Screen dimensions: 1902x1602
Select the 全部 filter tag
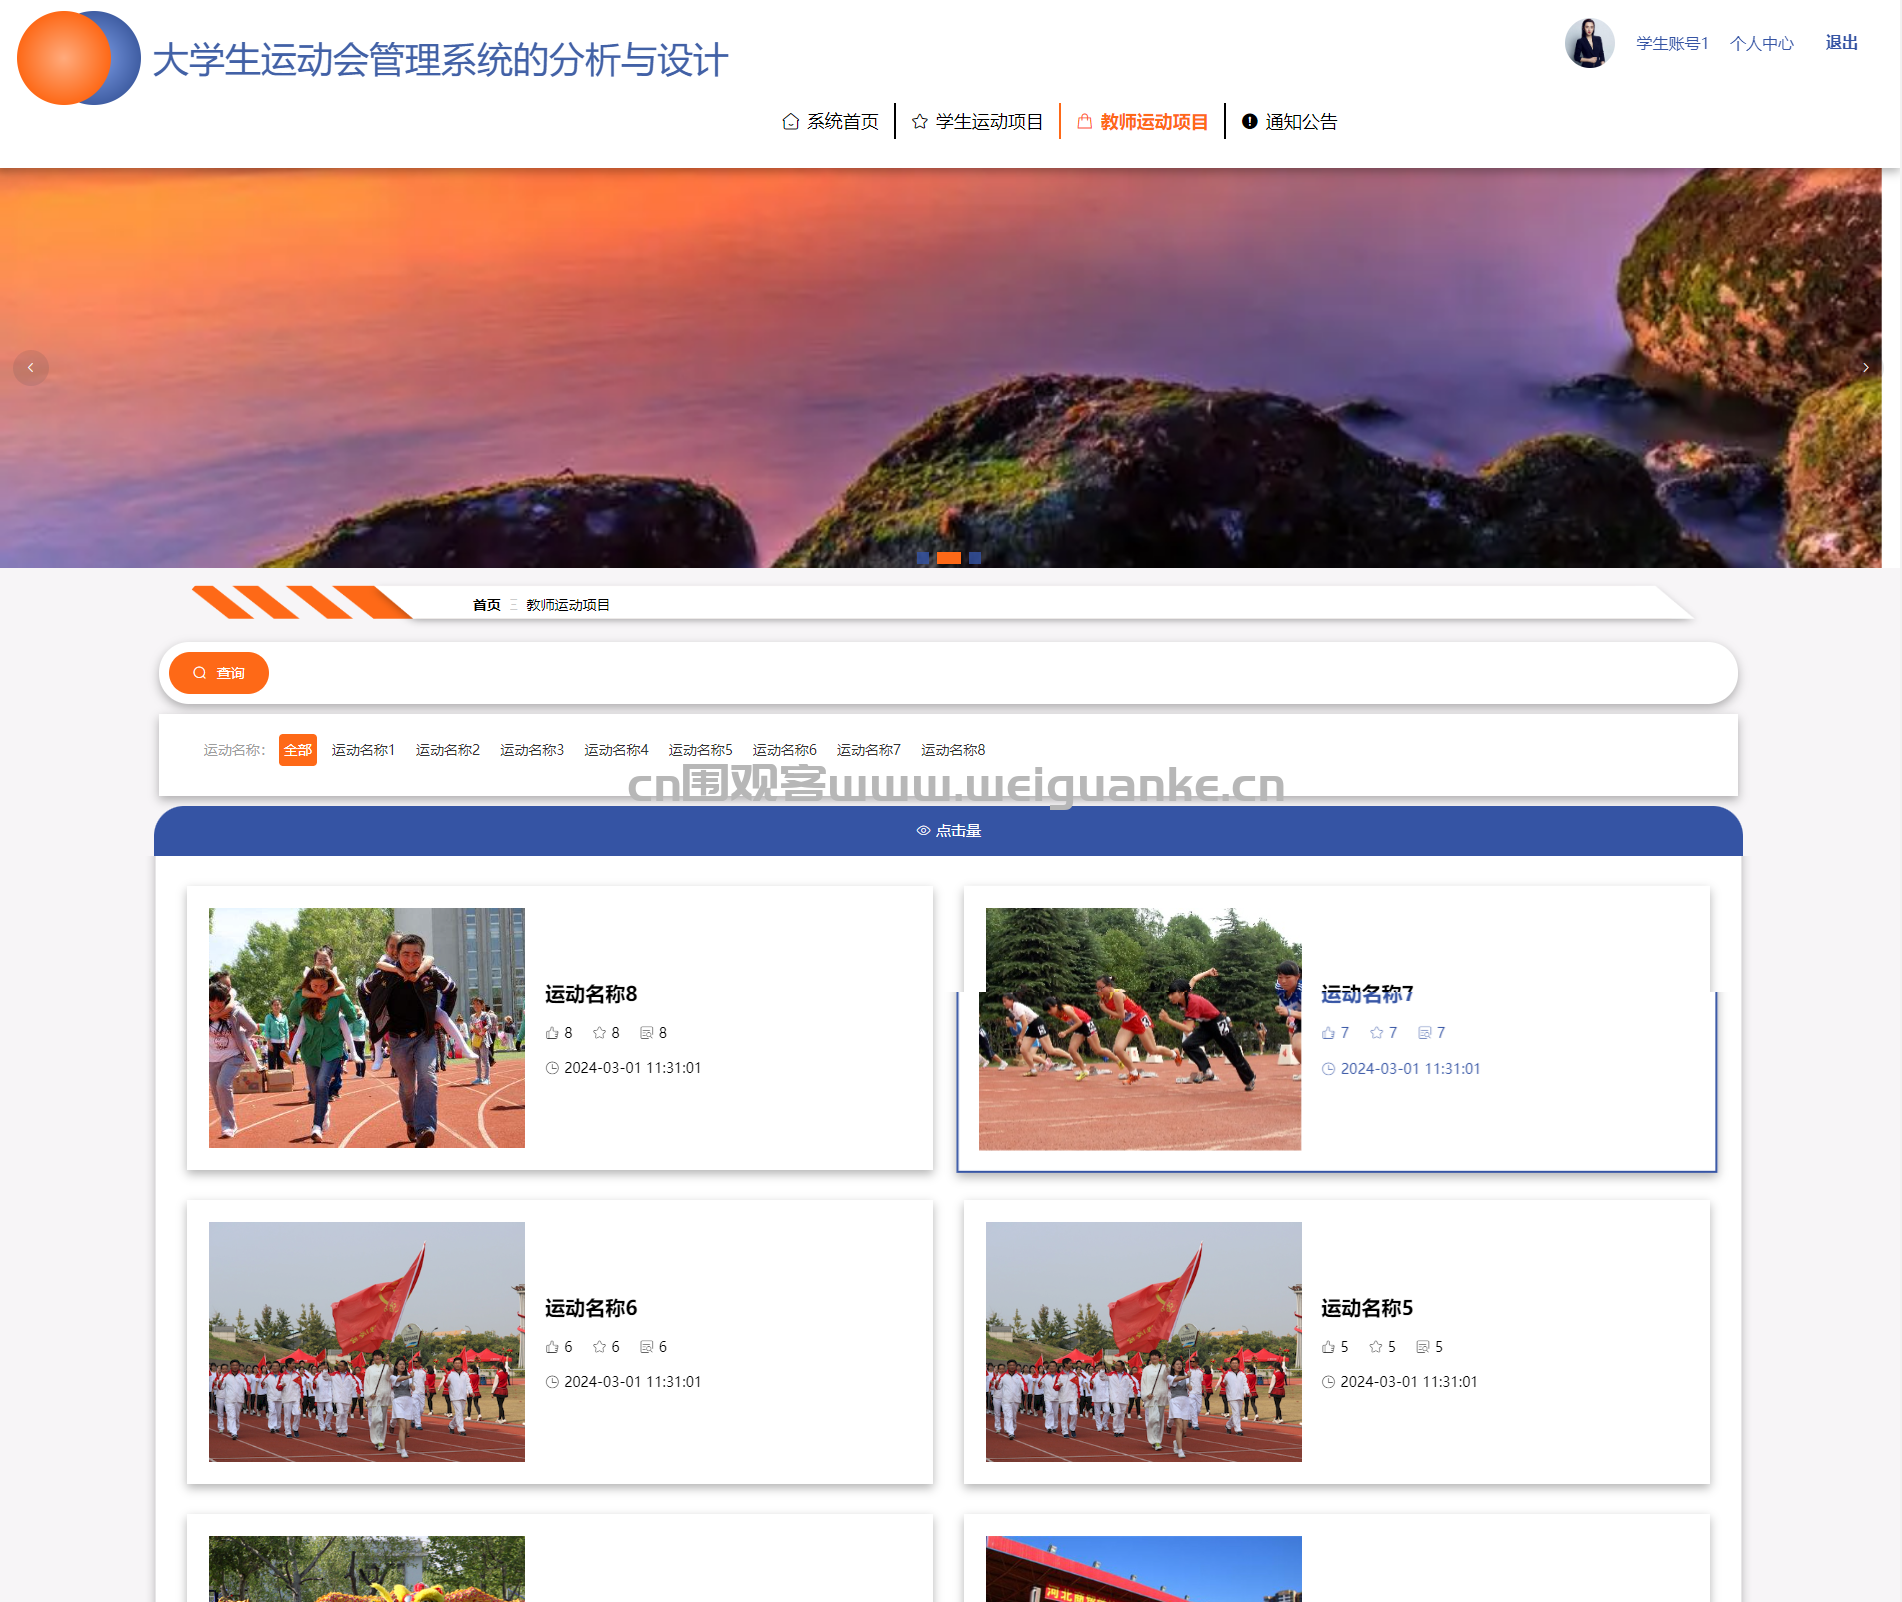point(298,750)
